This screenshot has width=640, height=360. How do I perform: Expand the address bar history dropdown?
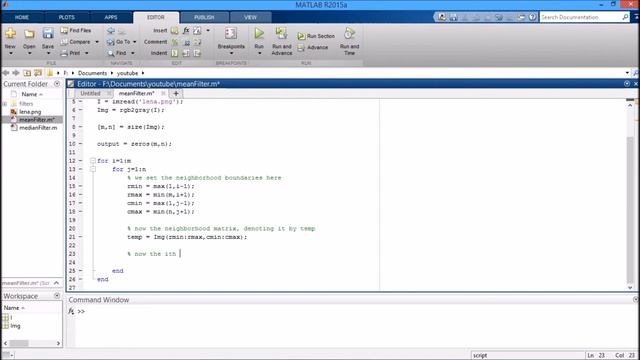pos(627,73)
